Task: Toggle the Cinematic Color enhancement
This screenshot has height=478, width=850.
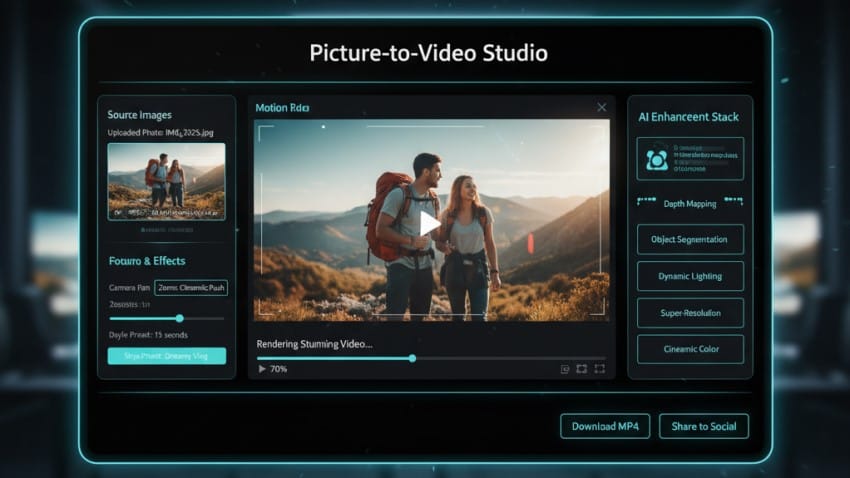Action: (690, 349)
